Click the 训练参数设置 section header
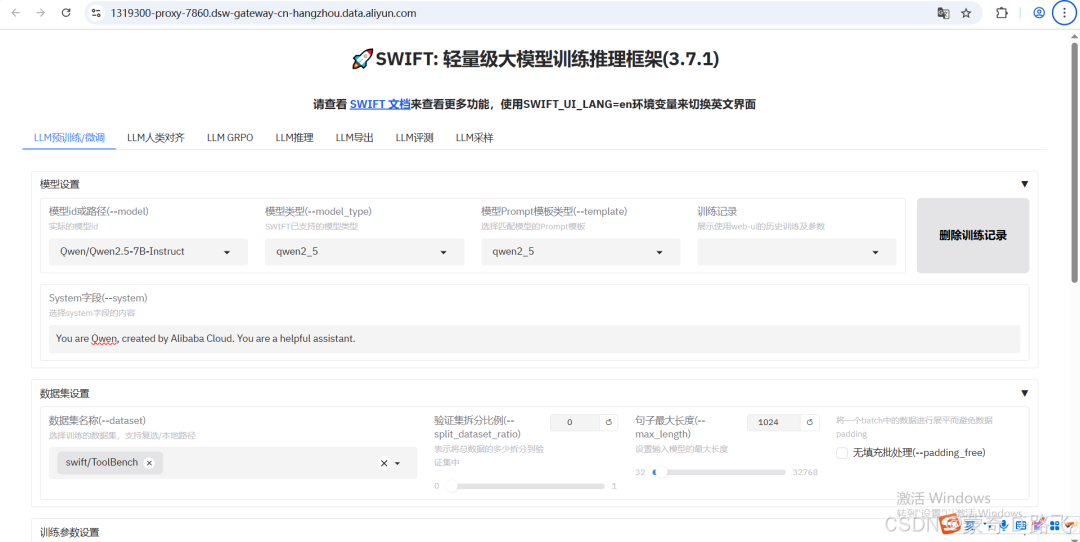Image resolution: width=1080 pixels, height=542 pixels. (70, 532)
